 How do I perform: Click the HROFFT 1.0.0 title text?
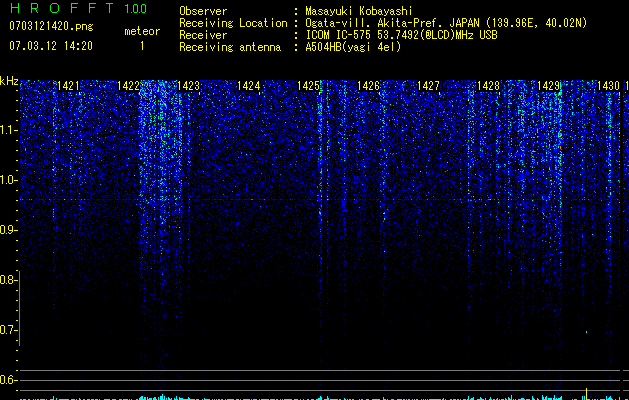[x=78, y=8]
